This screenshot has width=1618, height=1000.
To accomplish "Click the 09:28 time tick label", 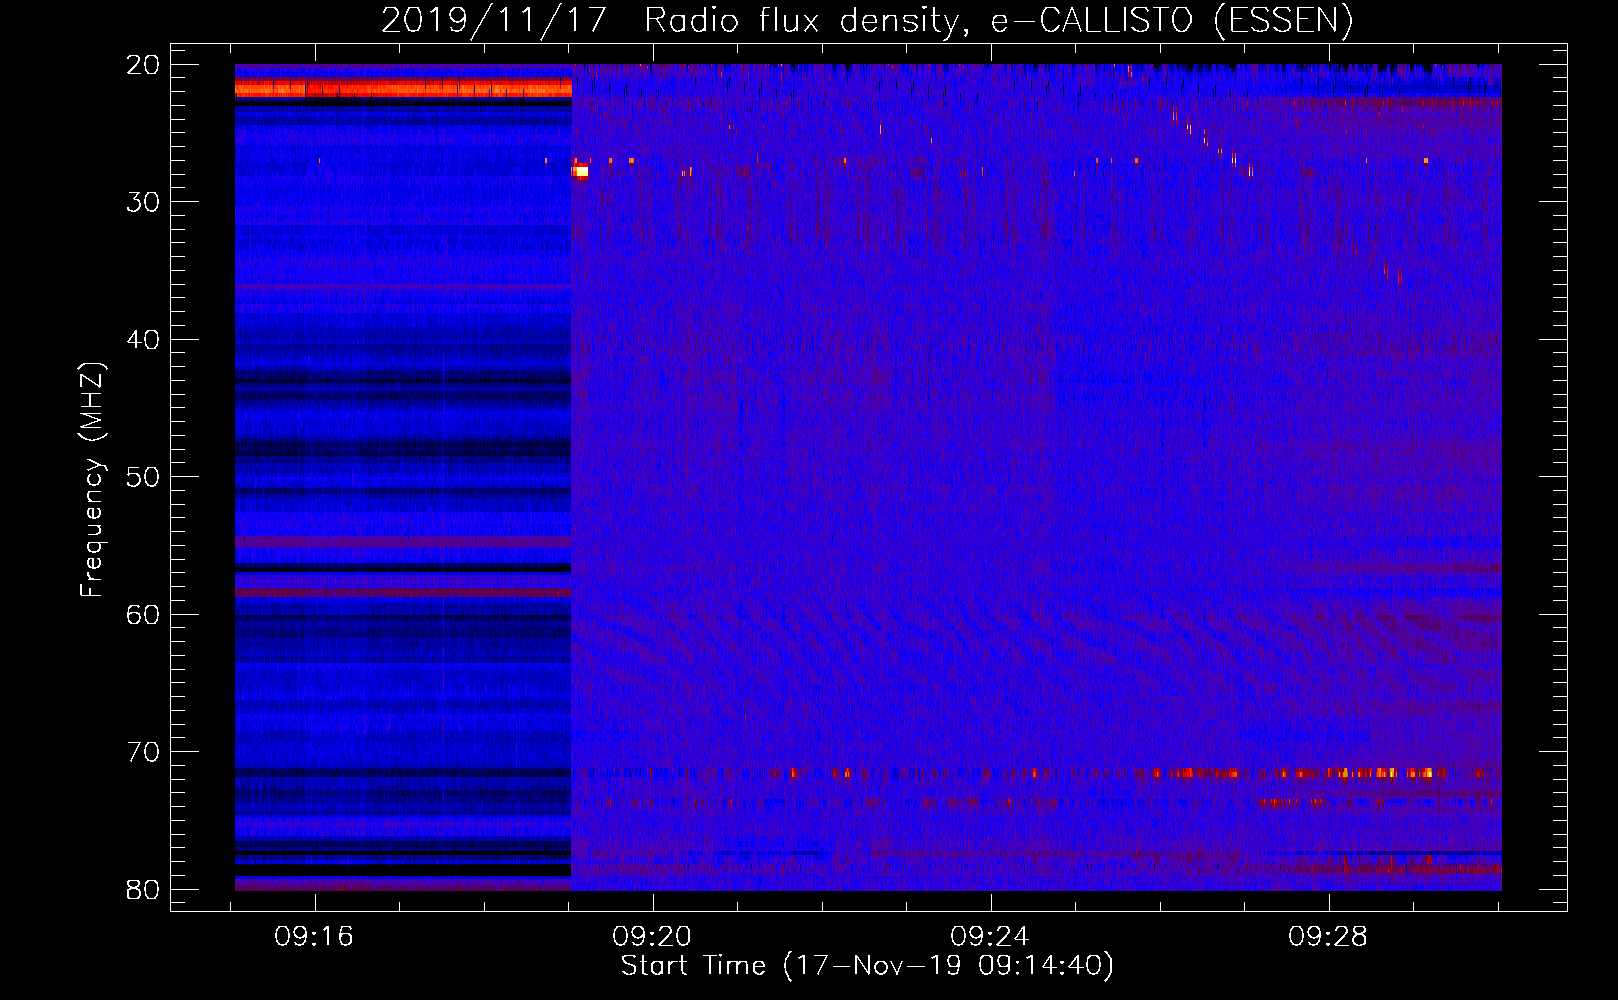I will (1328, 937).
